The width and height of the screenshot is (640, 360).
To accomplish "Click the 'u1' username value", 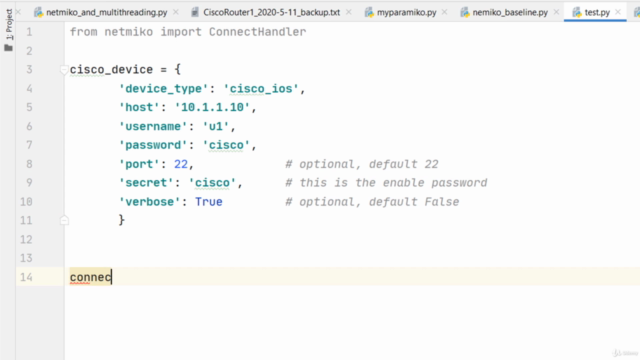I will tap(216, 127).
